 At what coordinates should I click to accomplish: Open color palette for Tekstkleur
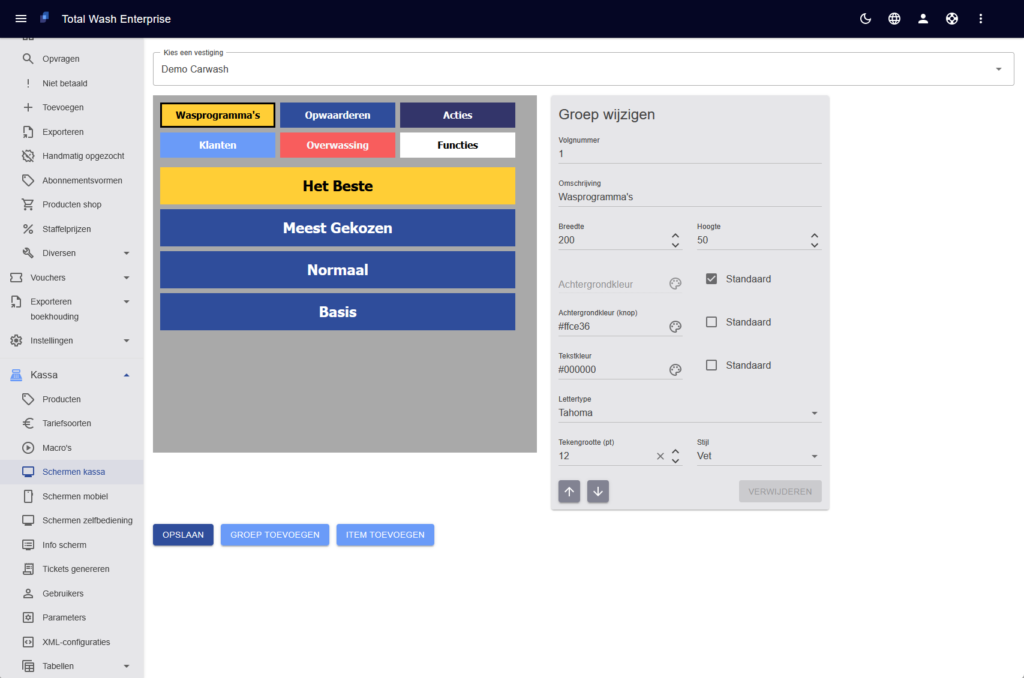[x=675, y=369]
